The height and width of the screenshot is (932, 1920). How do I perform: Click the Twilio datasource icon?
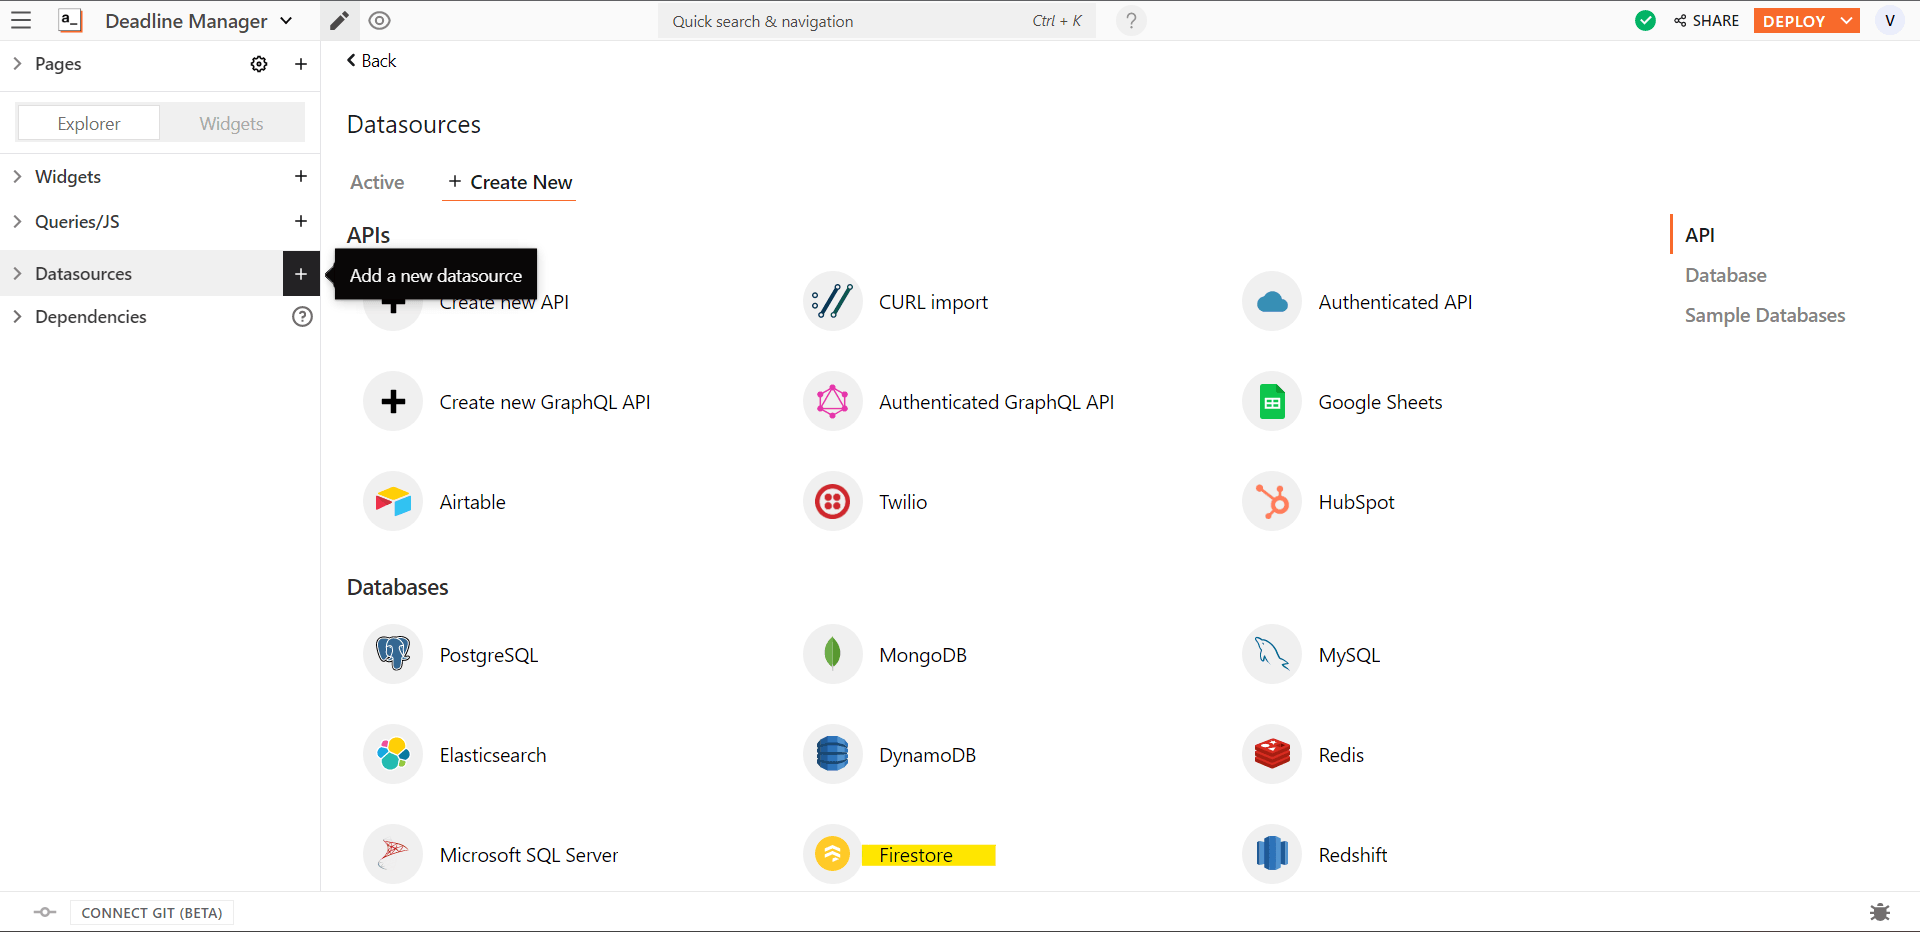832,502
